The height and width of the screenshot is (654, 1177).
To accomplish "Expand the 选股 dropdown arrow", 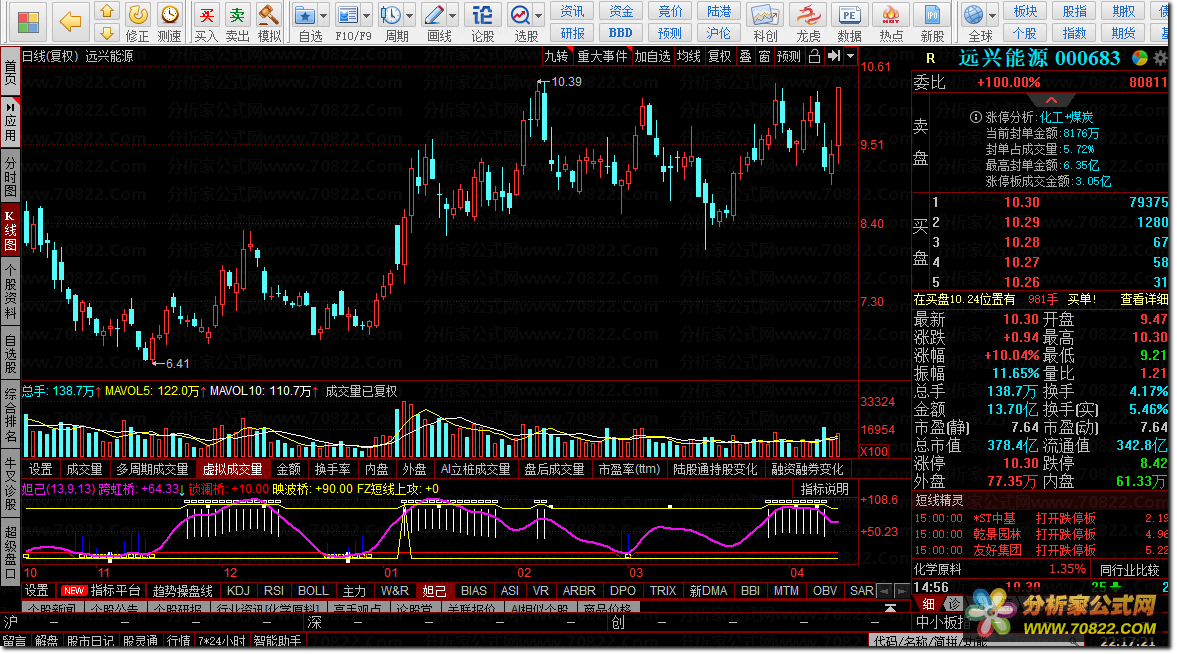I will tap(539, 16).
